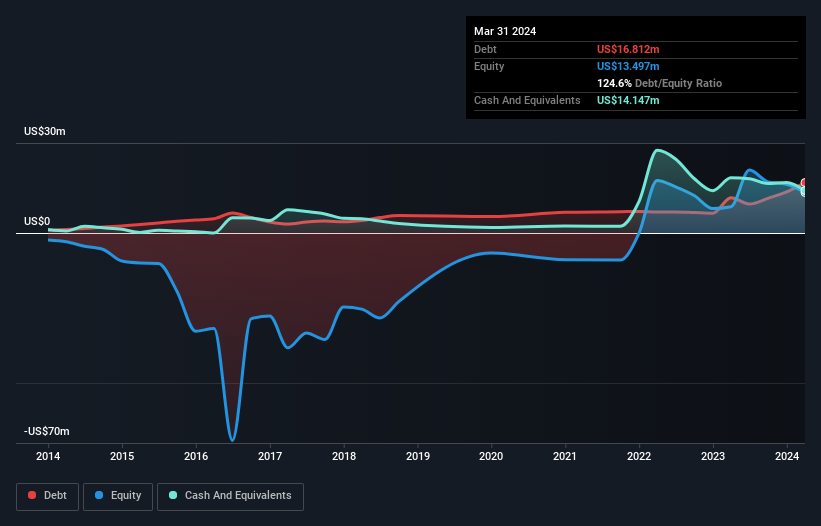Click the Mar 31 2024 tooltip date
The height and width of the screenshot is (526, 821).
pyautogui.click(x=505, y=31)
